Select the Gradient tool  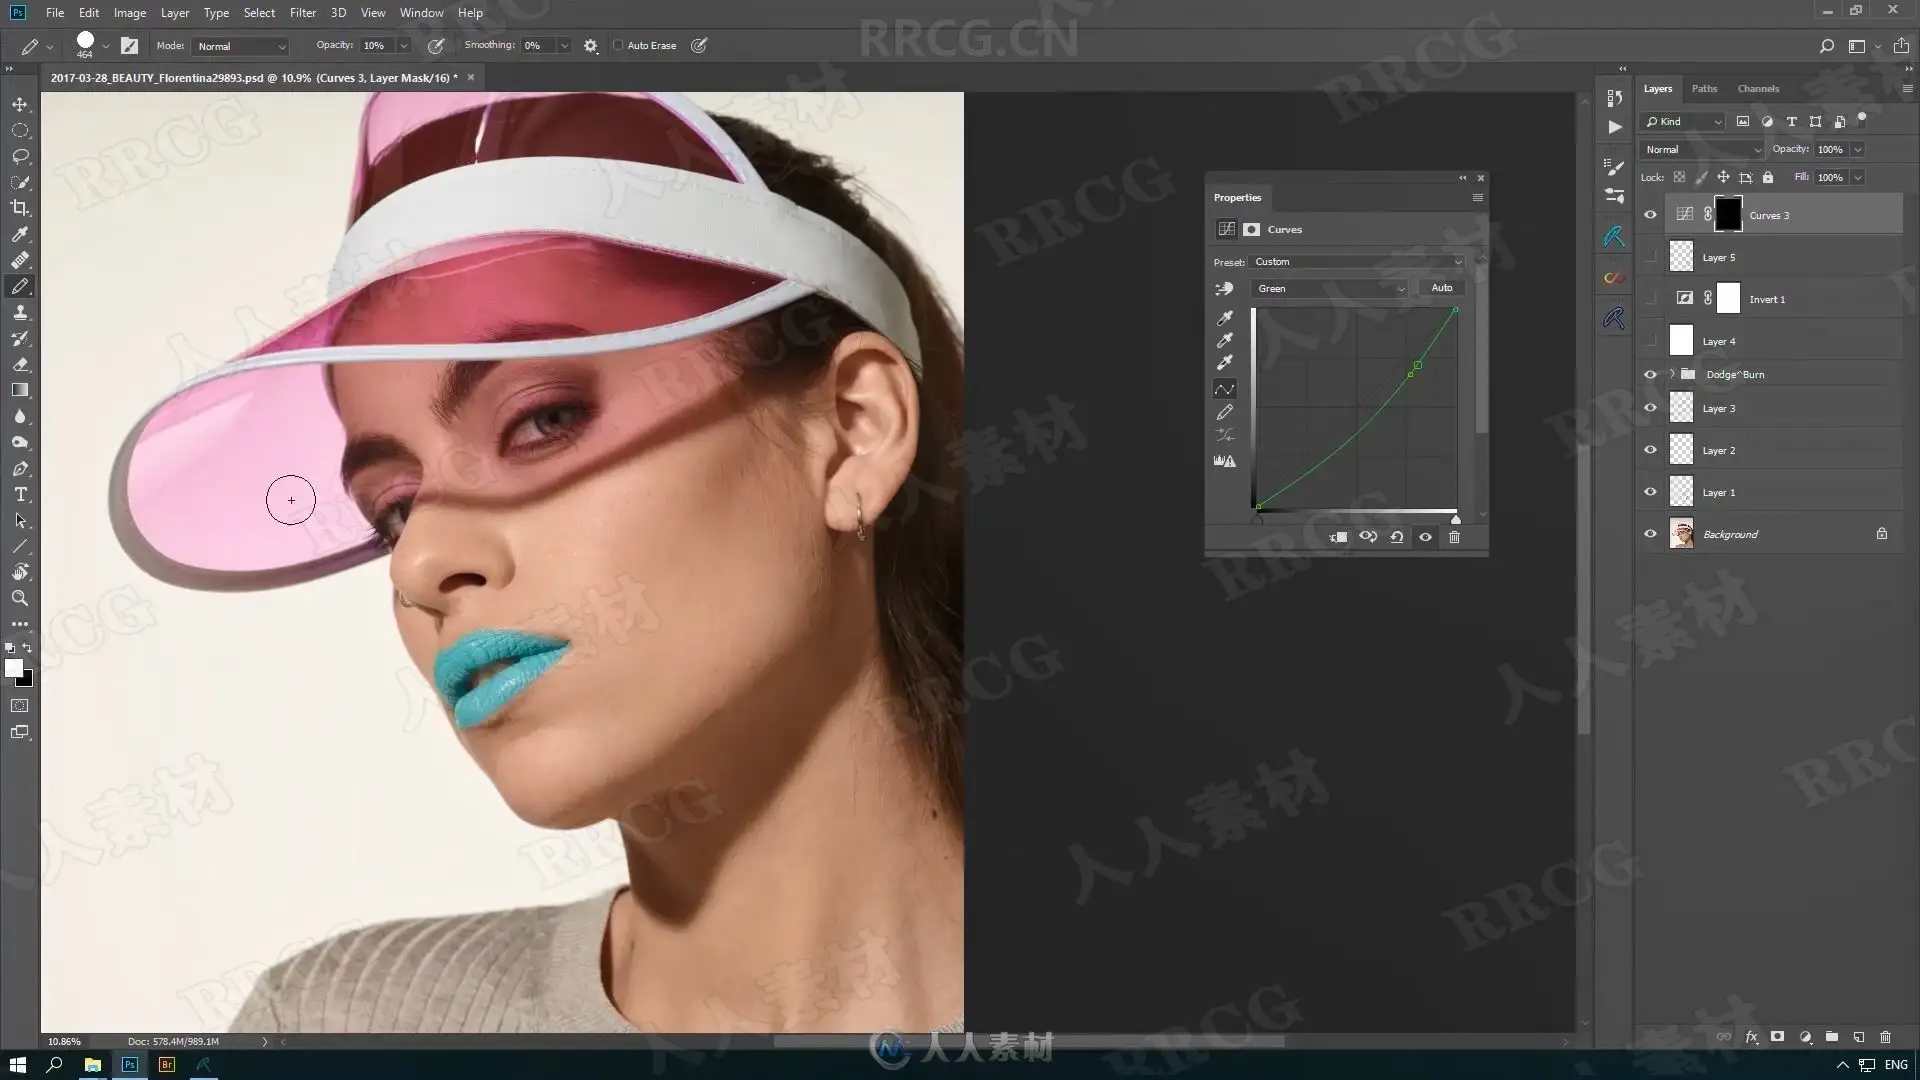pyautogui.click(x=20, y=390)
